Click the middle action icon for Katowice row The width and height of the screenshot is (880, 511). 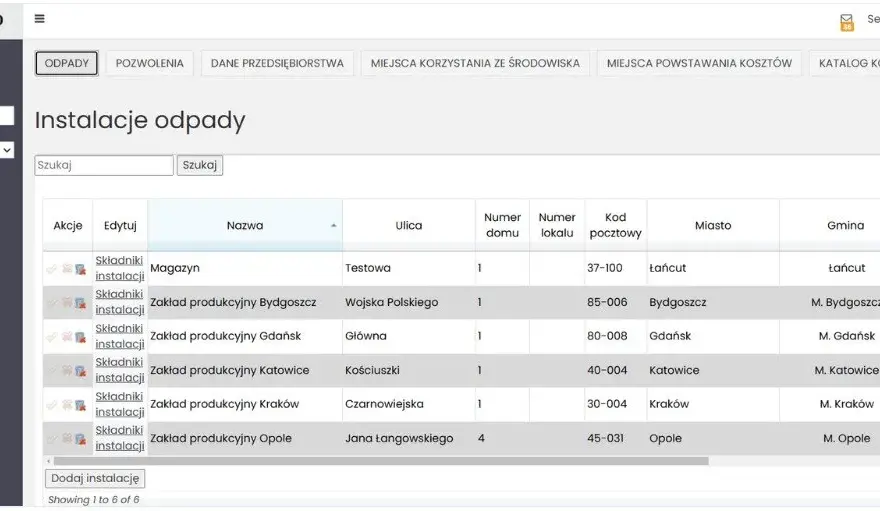click(x=67, y=370)
